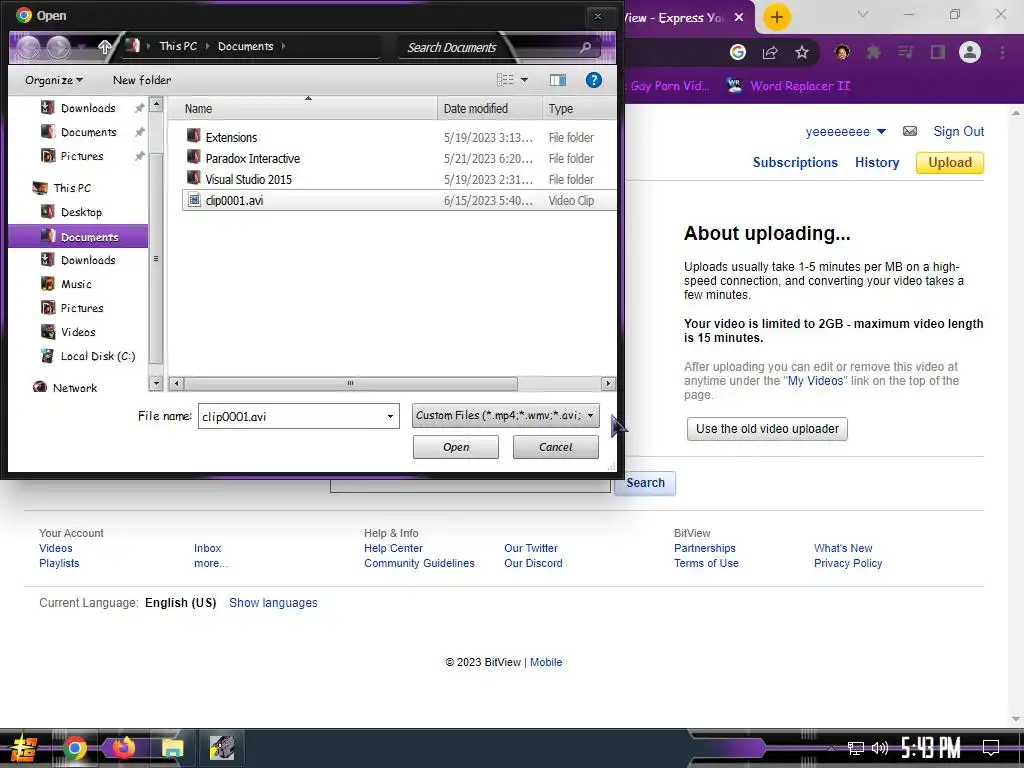
Task: Click This PC in the address breadcrumb
Action: [178, 46]
